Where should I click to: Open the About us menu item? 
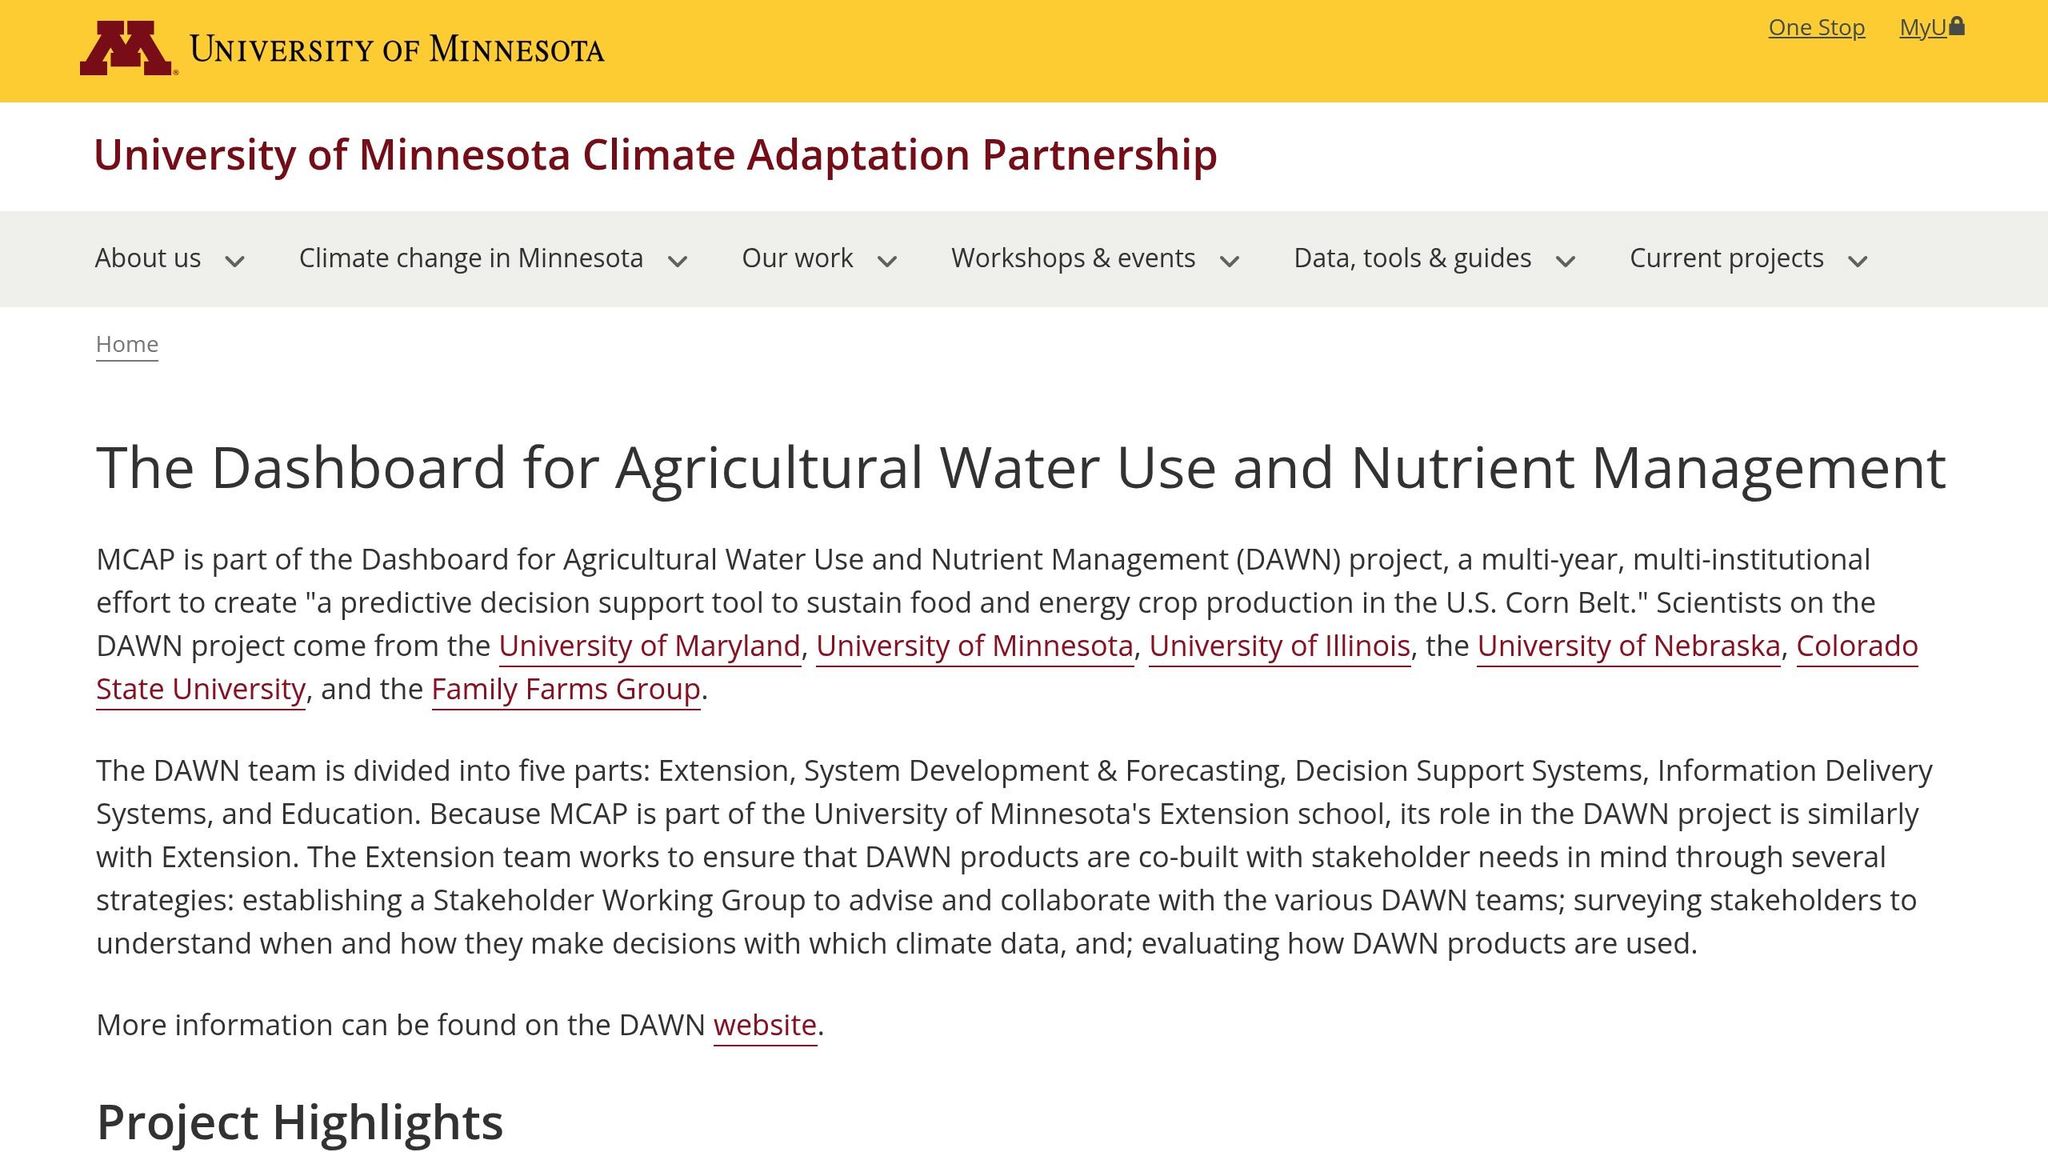click(x=148, y=258)
